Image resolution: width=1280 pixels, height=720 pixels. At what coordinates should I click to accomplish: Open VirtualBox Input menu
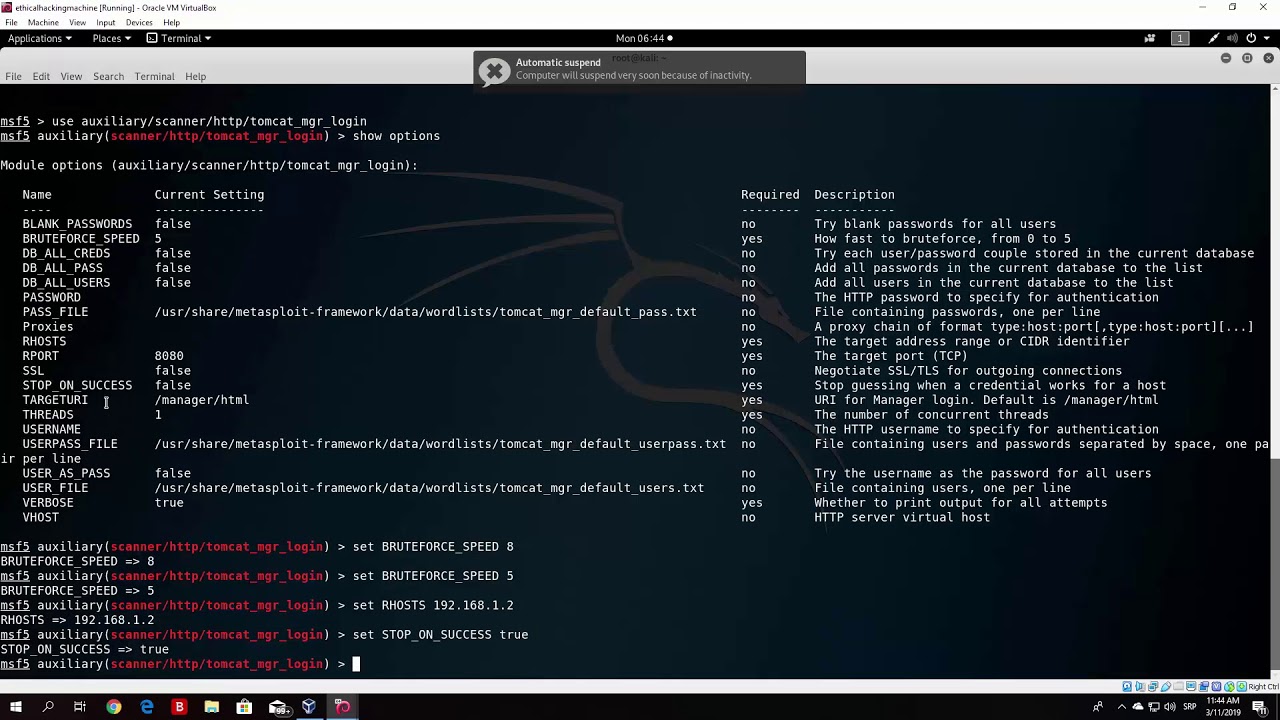point(105,22)
